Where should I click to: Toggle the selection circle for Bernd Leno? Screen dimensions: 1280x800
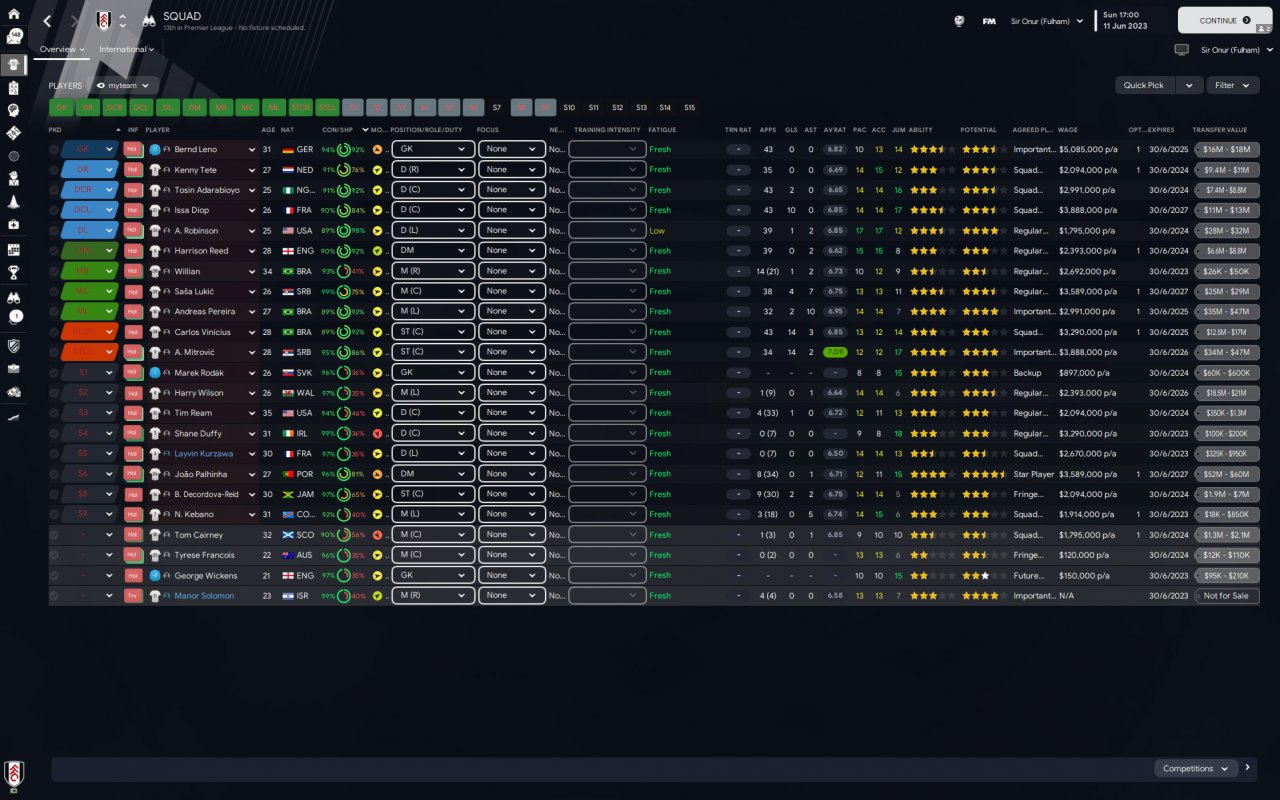[54, 149]
